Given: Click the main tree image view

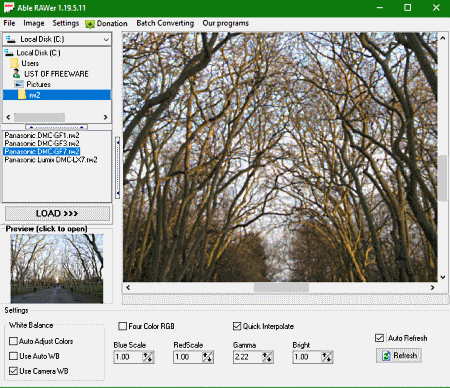Looking at the screenshot, I should tap(280, 157).
